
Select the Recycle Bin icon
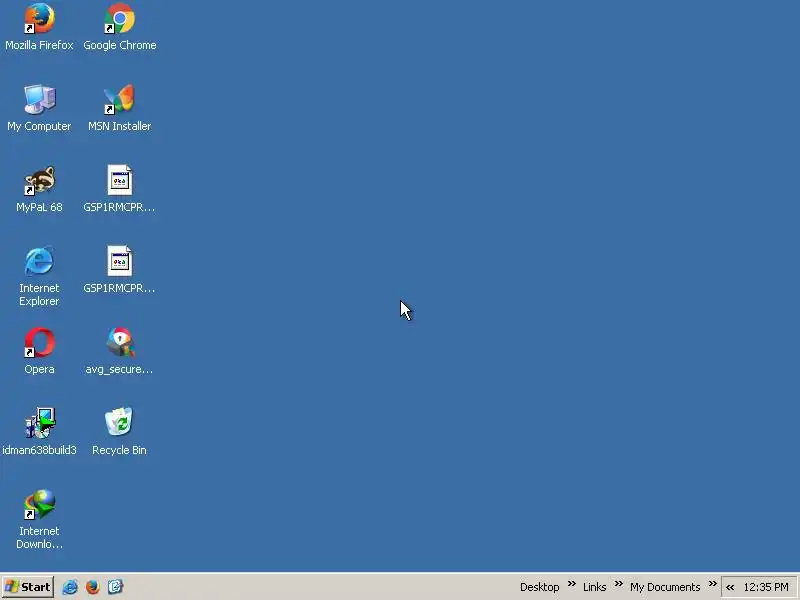pyautogui.click(x=119, y=432)
